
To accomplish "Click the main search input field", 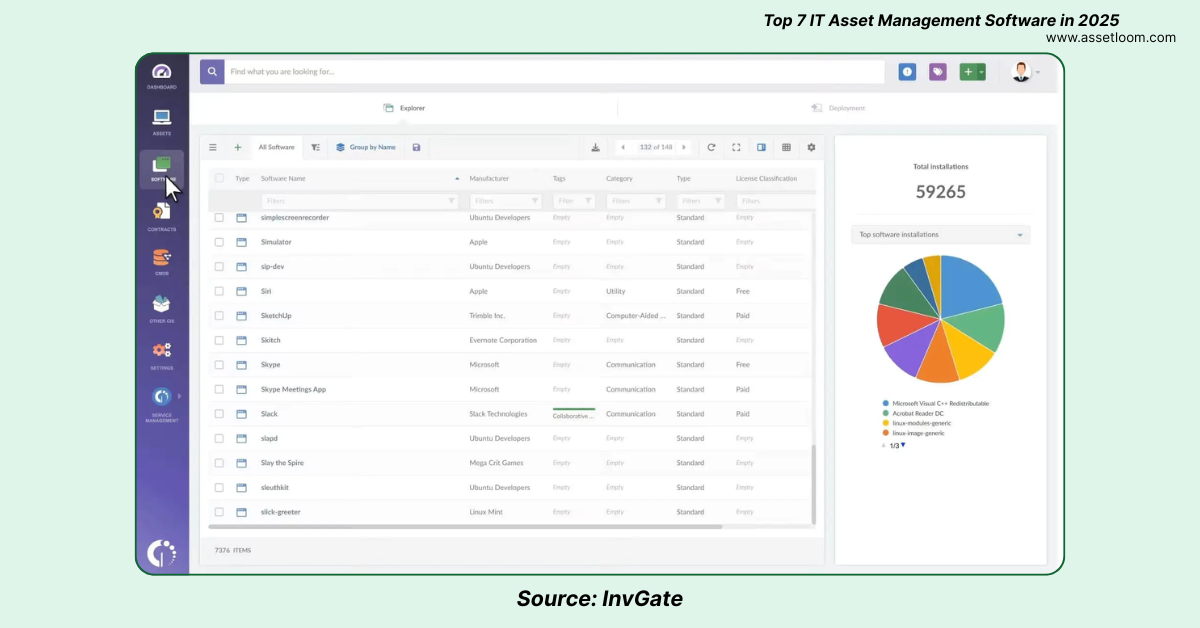I will click(554, 72).
